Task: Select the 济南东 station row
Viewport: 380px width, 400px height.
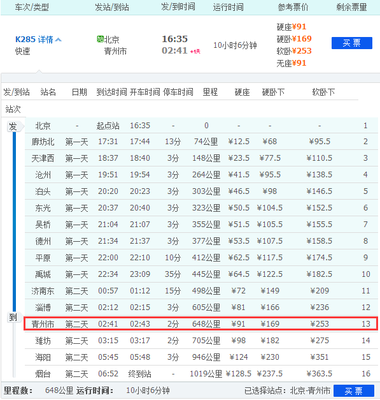Action: [202, 291]
